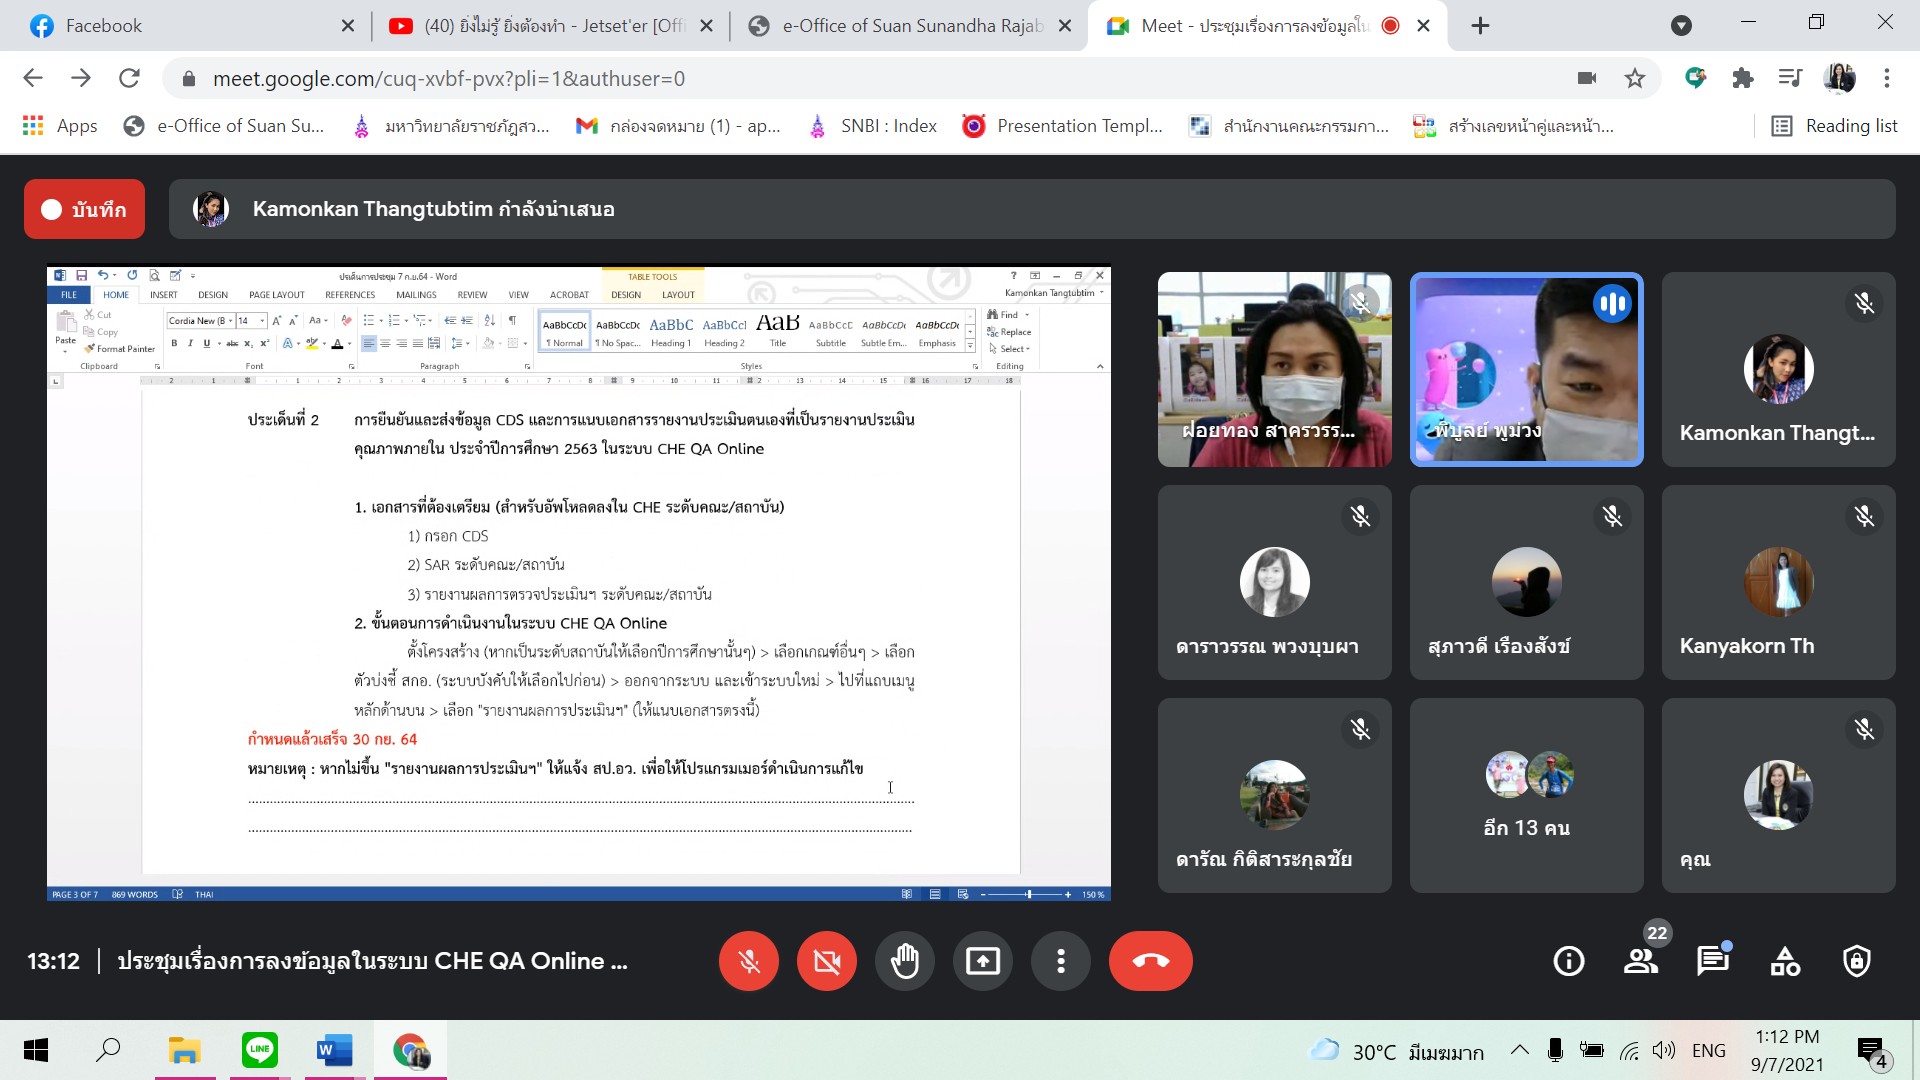The width and height of the screenshot is (1920, 1080).
Task: Show meeting details info icon
Action: pos(1568,961)
